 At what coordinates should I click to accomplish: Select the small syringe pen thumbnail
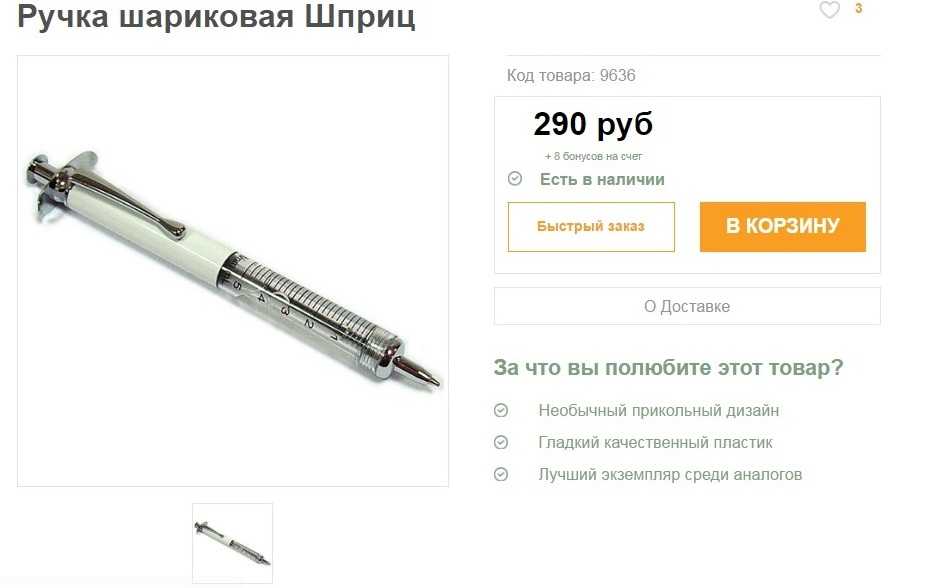(233, 543)
